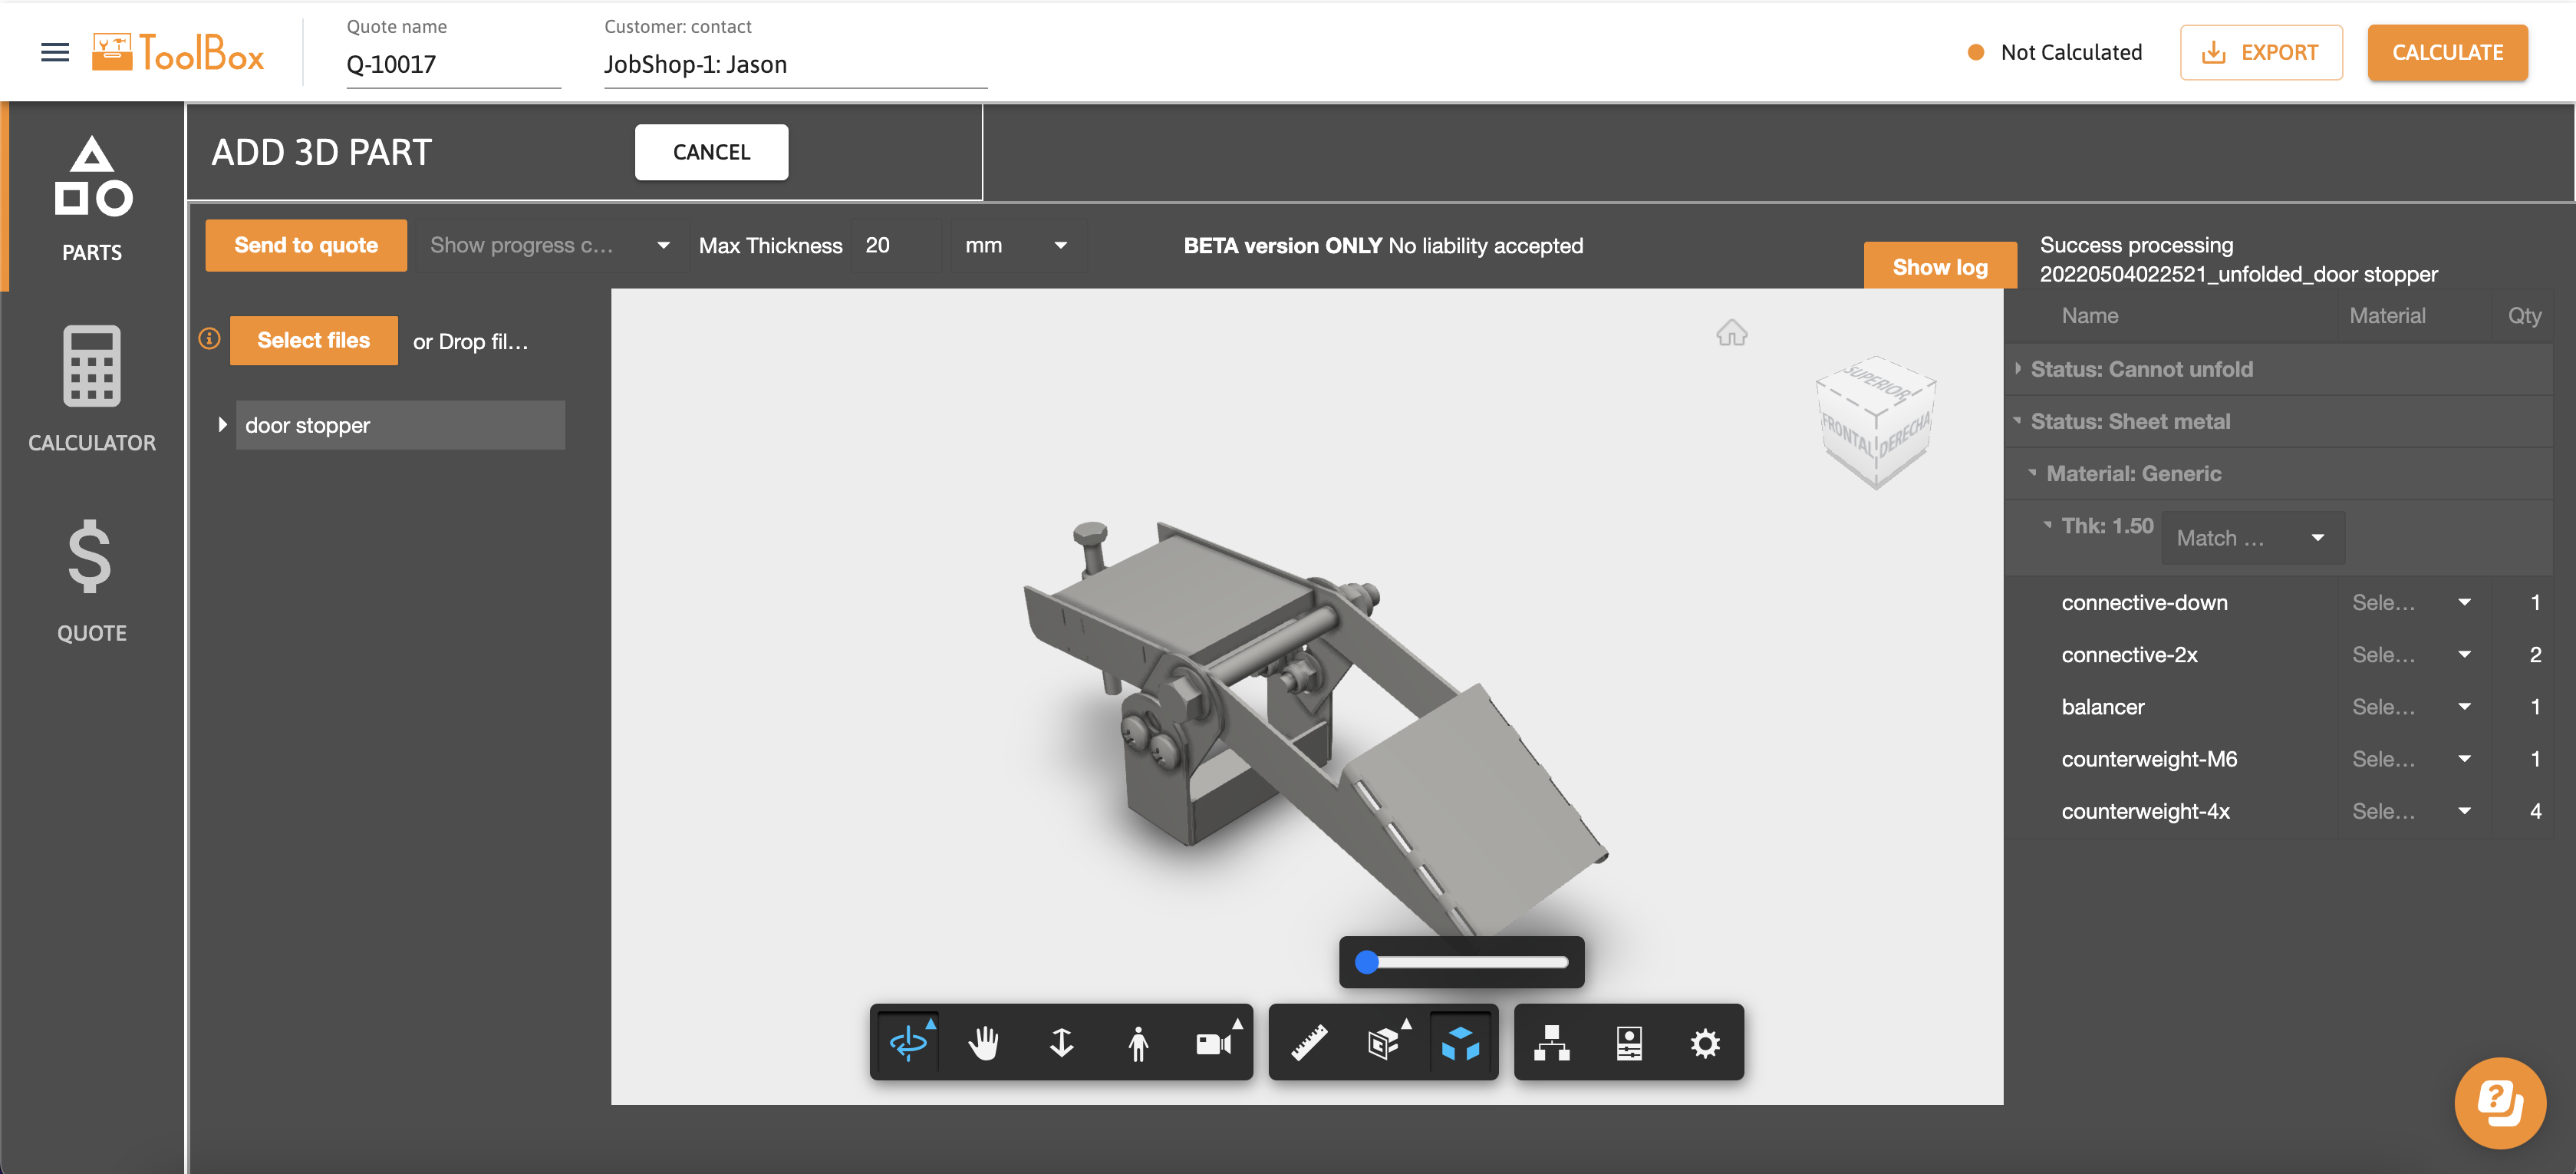Select the First person walk tool

coord(1137,1043)
